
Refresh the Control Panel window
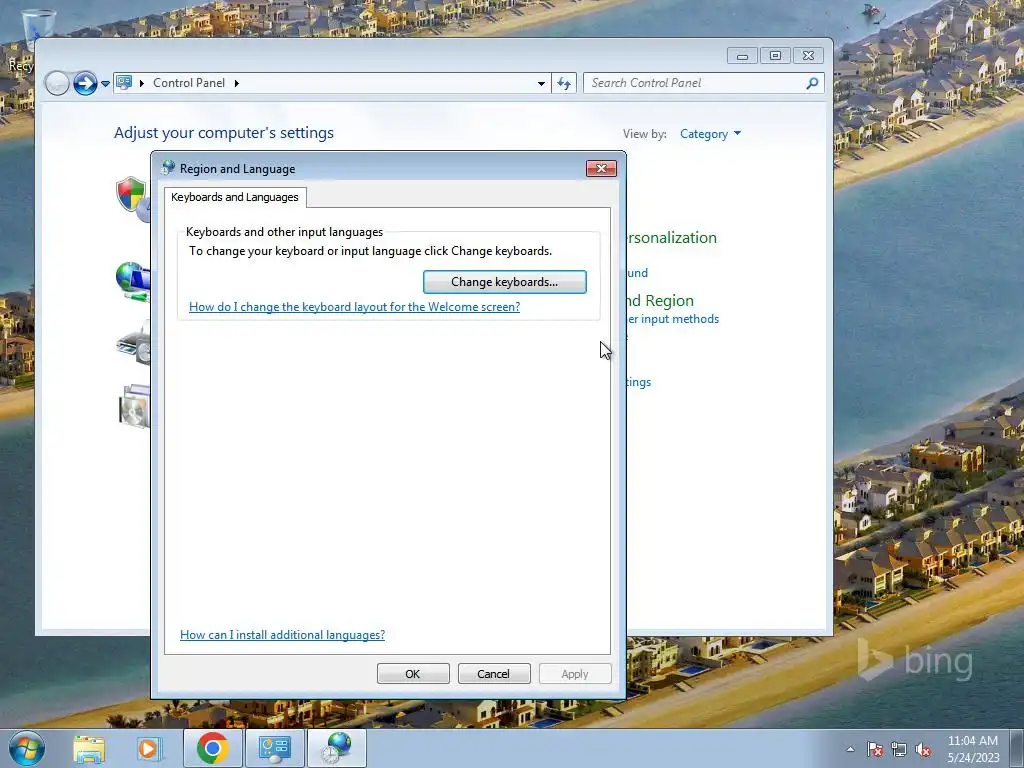tap(564, 84)
